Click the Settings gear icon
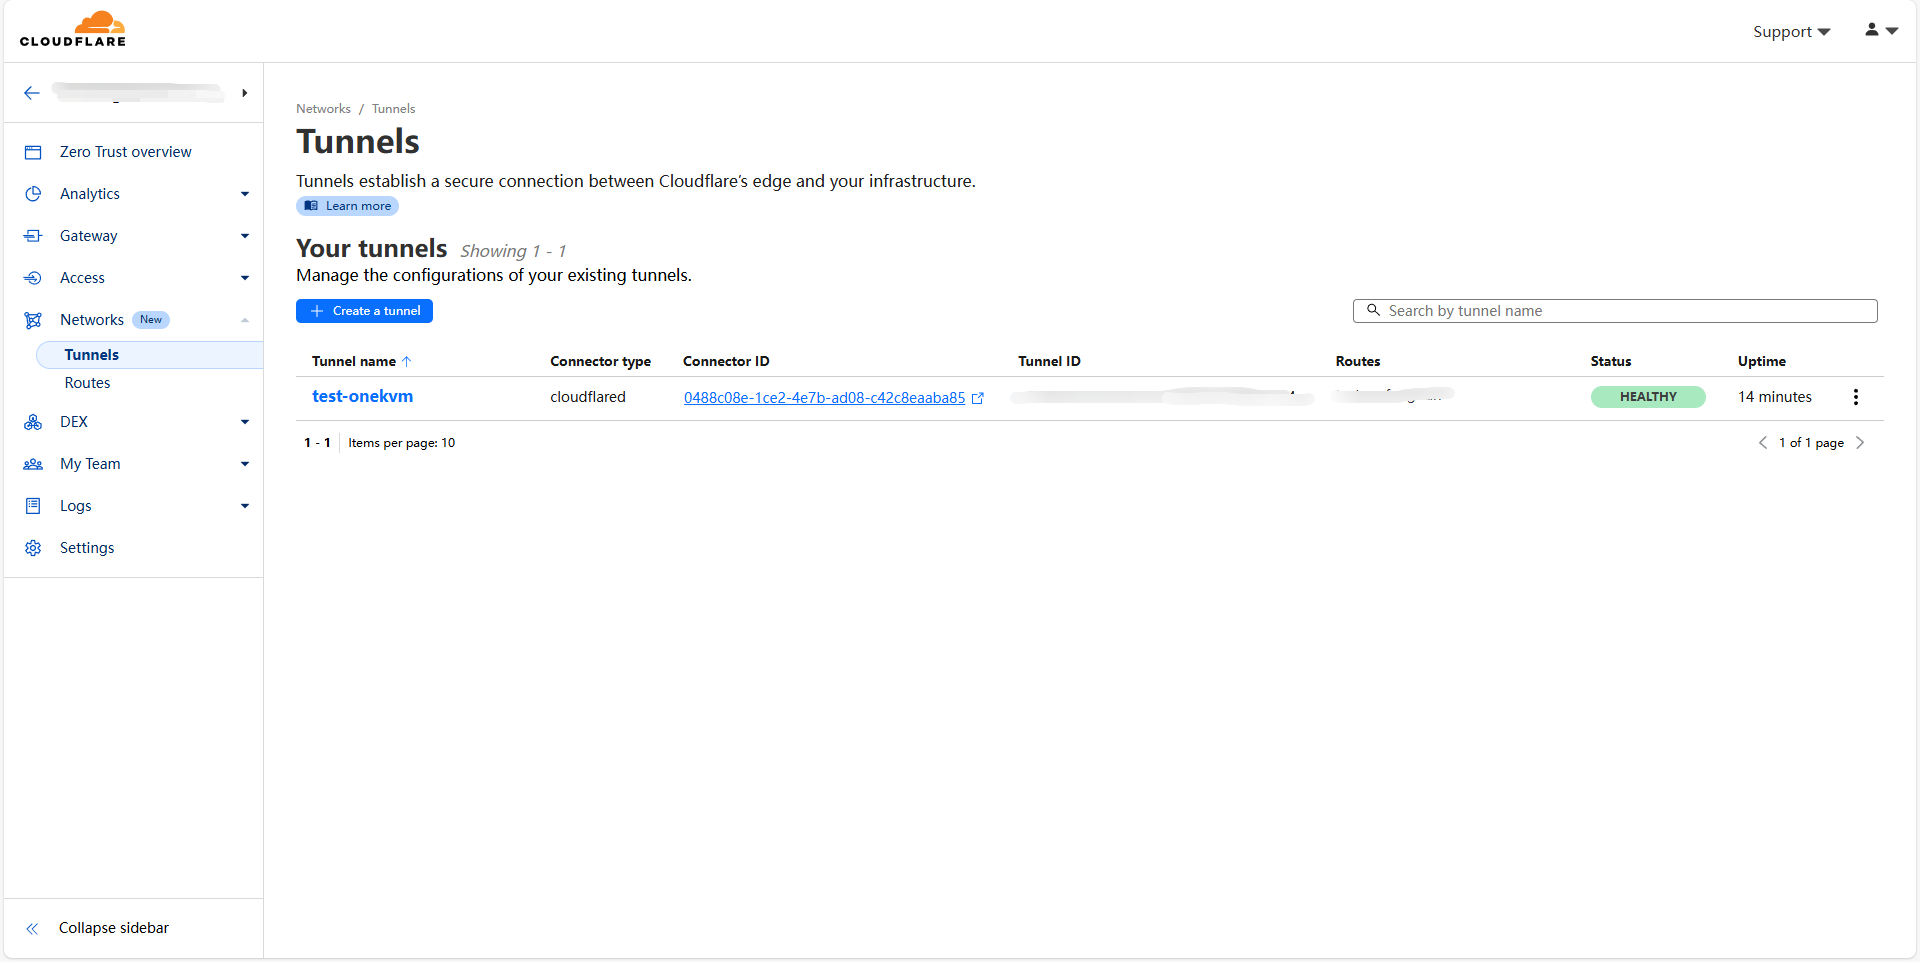Image resolution: width=1920 pixels, height=962 pixels. point(33,548)
